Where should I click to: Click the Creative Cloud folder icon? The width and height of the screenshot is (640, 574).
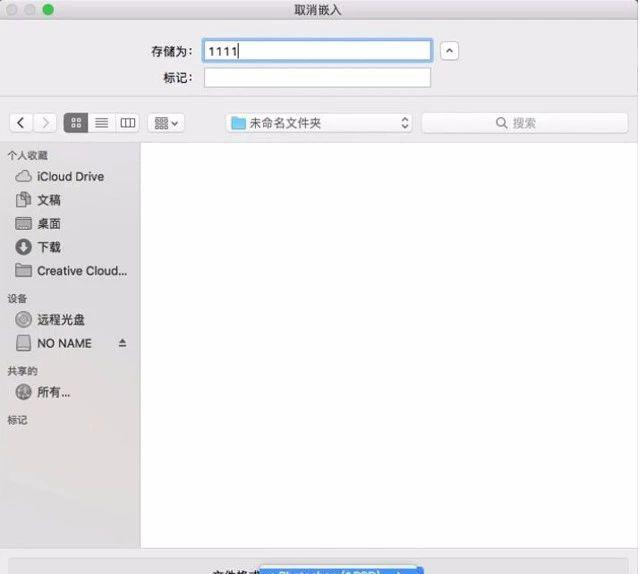[23, 270]
